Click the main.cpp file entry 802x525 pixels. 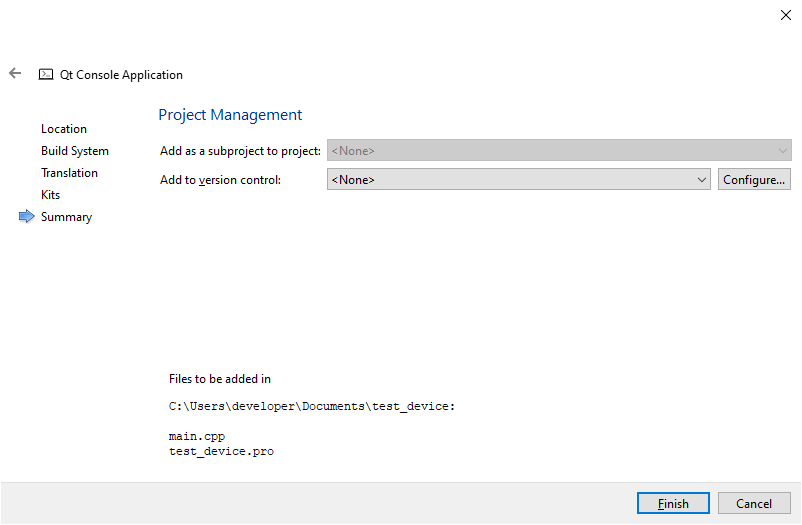click(197, 436)
